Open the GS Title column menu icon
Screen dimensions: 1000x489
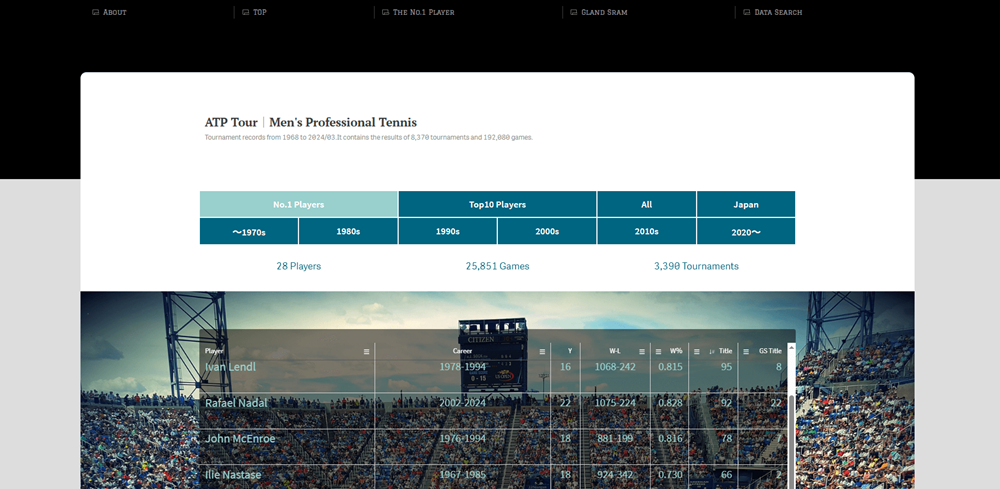[746, 352]
